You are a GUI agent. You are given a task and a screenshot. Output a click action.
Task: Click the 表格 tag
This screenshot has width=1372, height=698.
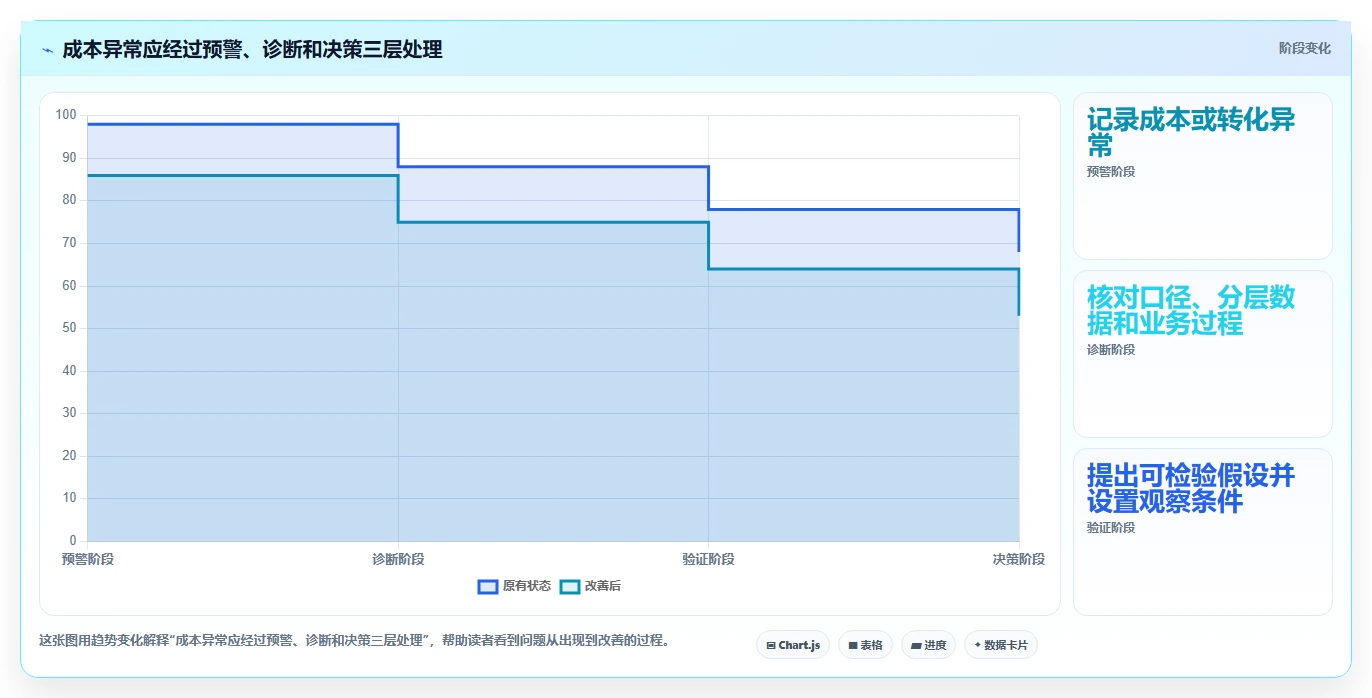pyautogui.click(x=865, y=645)
